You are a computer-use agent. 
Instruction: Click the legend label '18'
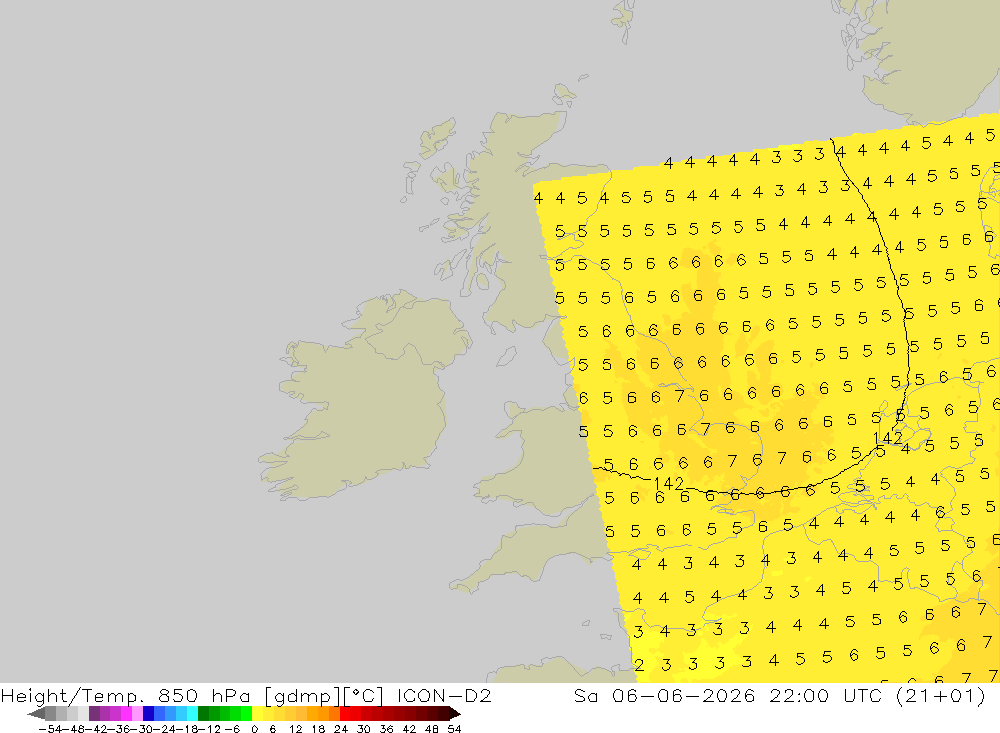[318, 729]
